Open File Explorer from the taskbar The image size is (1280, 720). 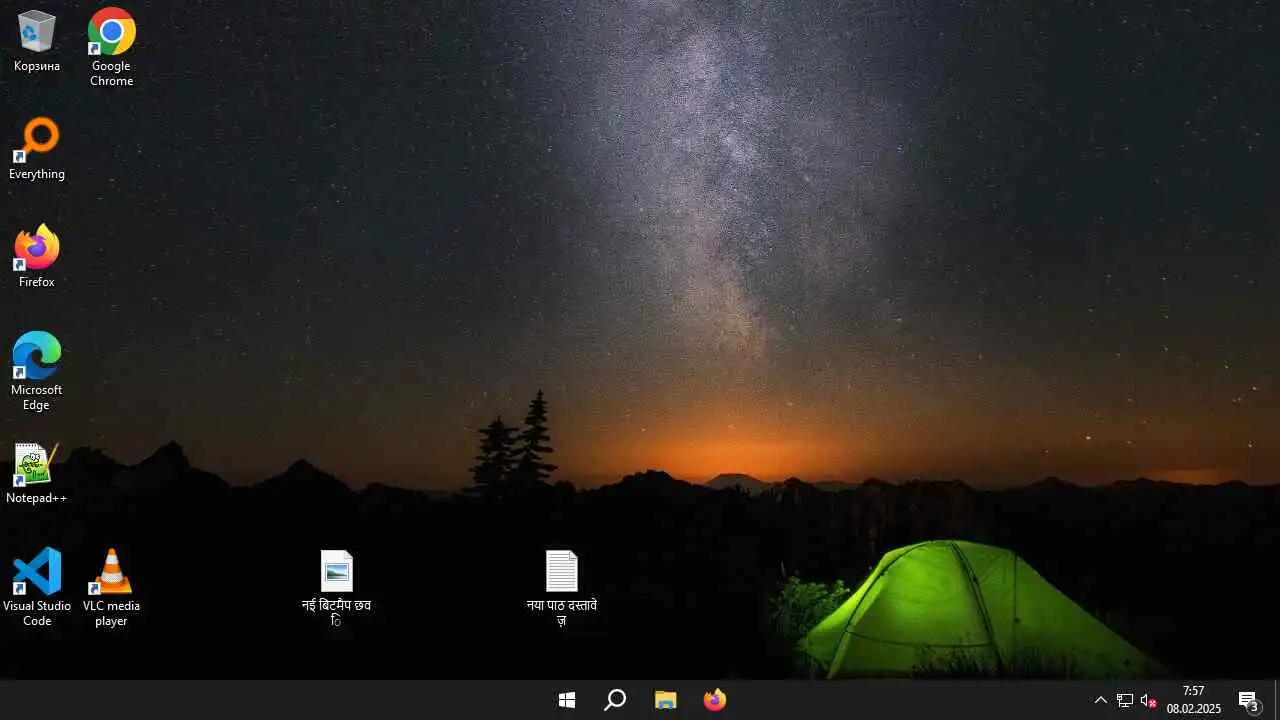click(665, 700)
